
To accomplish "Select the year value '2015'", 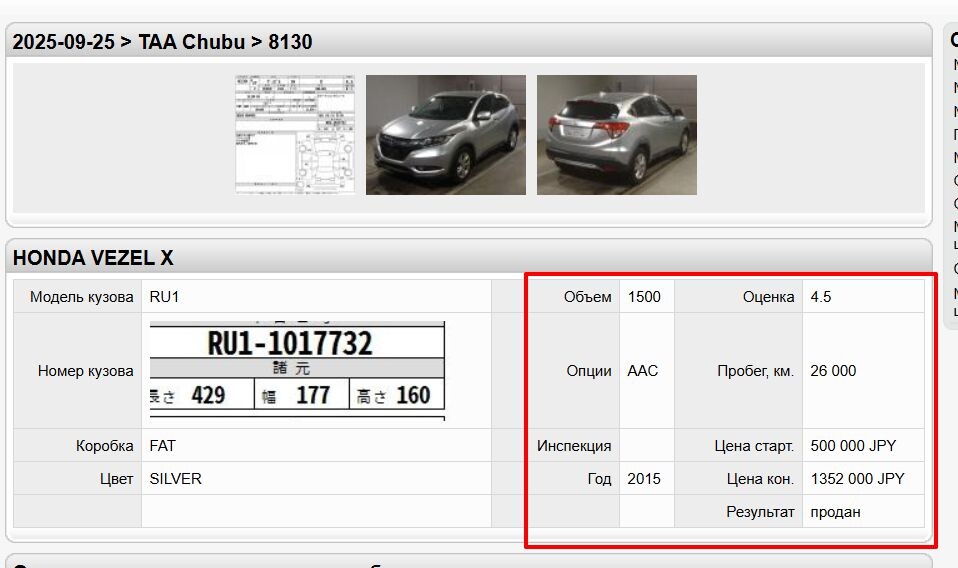I will point(644,479).
